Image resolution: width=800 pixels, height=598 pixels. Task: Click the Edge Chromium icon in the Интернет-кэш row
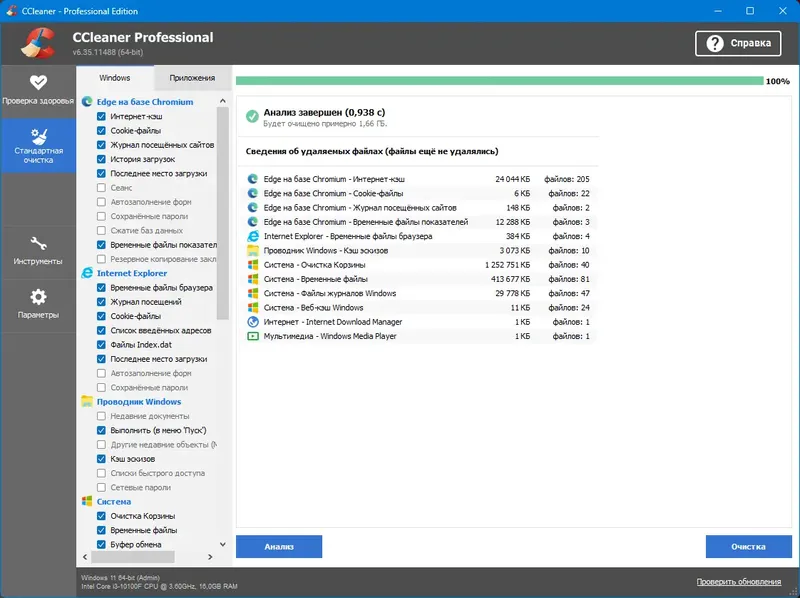coord(254,179)
